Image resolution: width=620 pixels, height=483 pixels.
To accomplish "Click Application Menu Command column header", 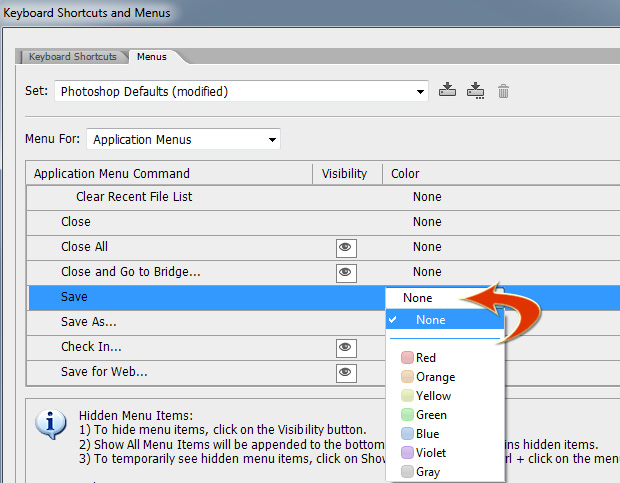I will [169, 174].
